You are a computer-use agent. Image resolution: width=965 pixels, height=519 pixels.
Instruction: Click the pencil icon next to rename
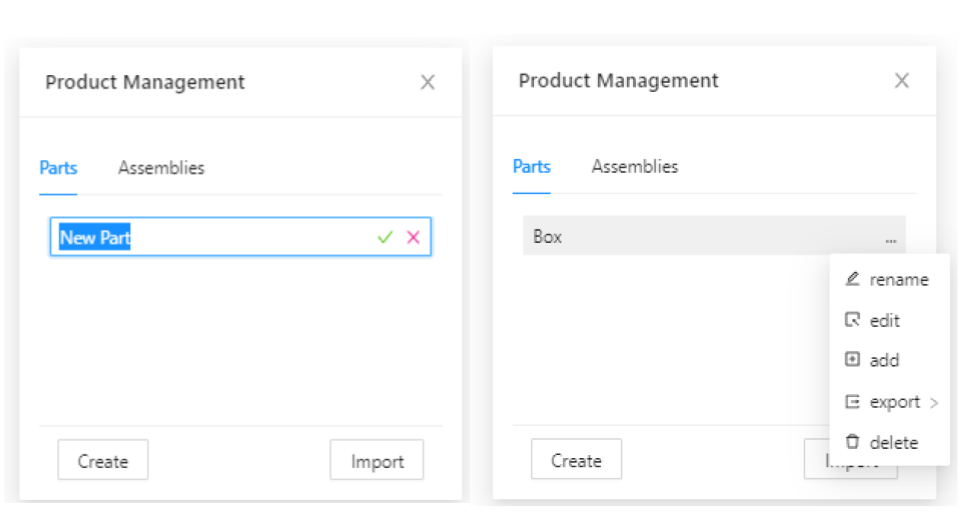click(x=853, y=279)
